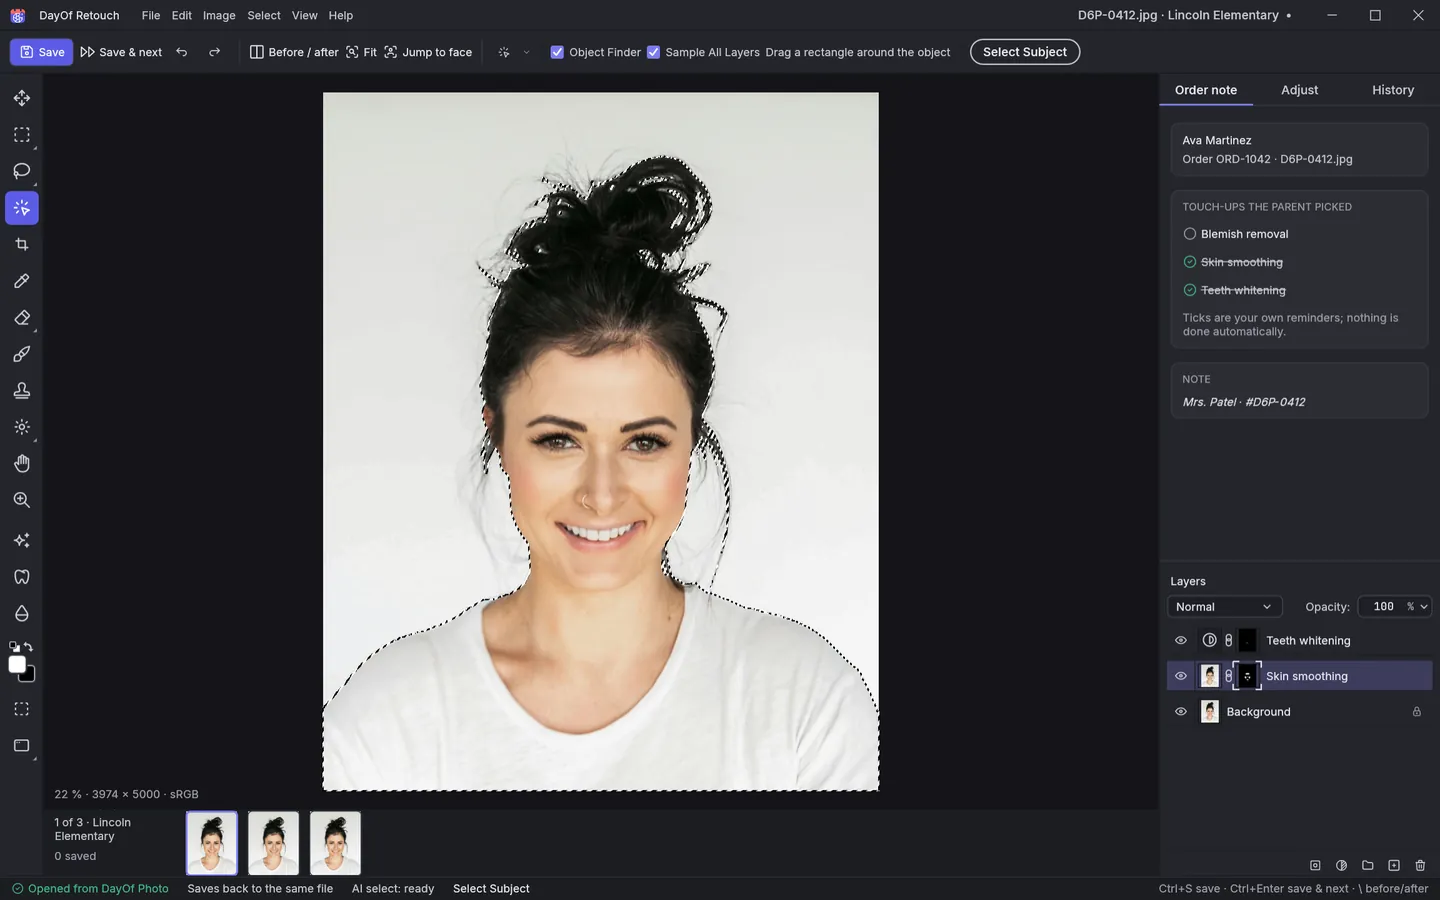Add a new layer with plus icon
This screenshot has height=900, width=1440.
pyautogui.click(x=1394, y=865)
